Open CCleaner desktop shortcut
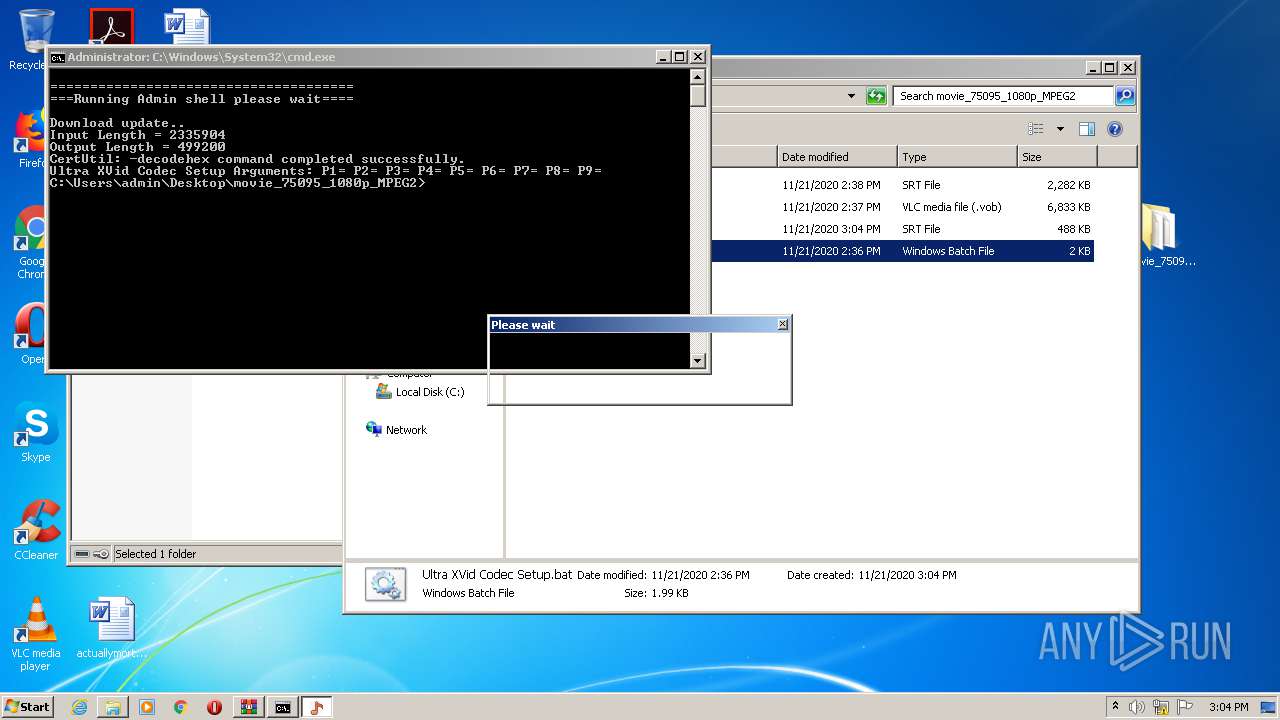This screenshot has height=720, width=1280. coord(36,530)
